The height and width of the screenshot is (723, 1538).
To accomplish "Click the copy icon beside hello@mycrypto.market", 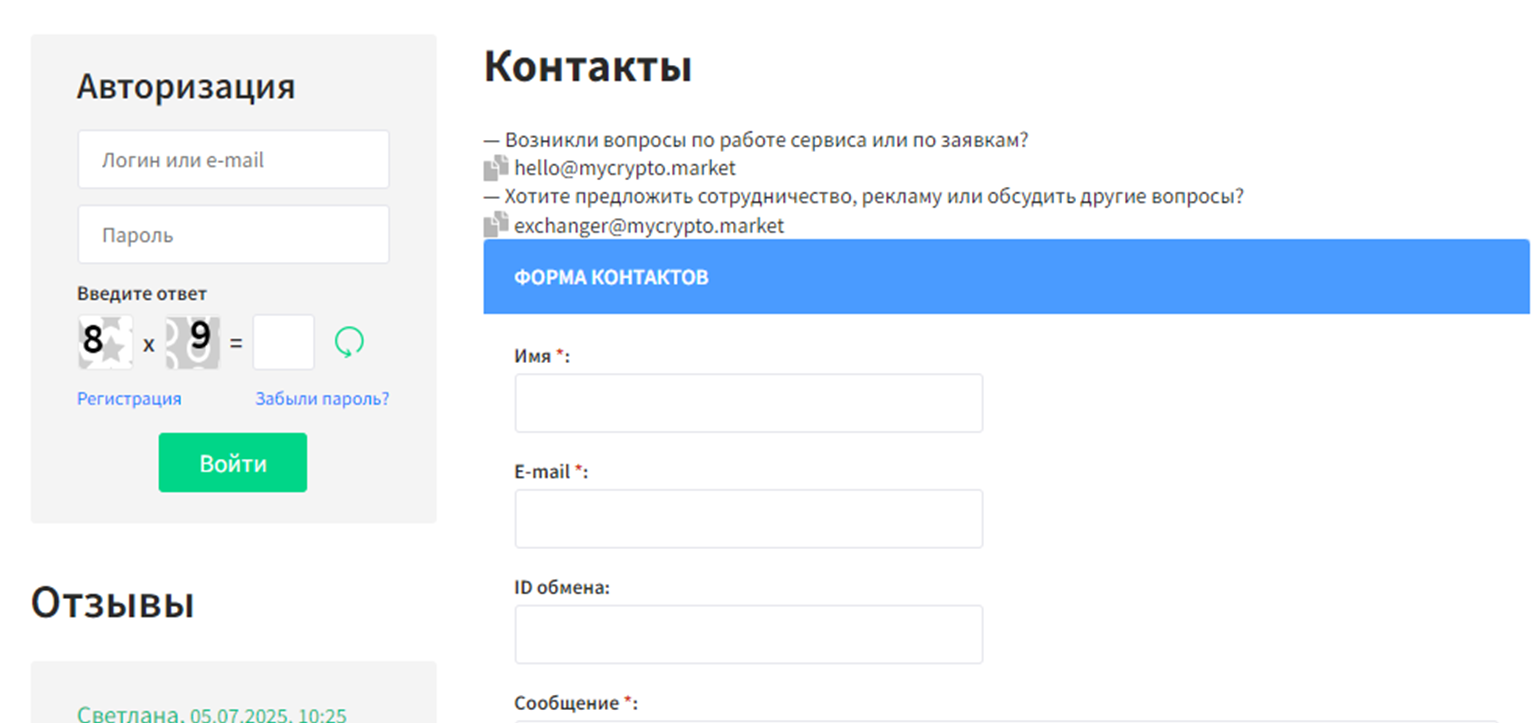I will 496,168.
